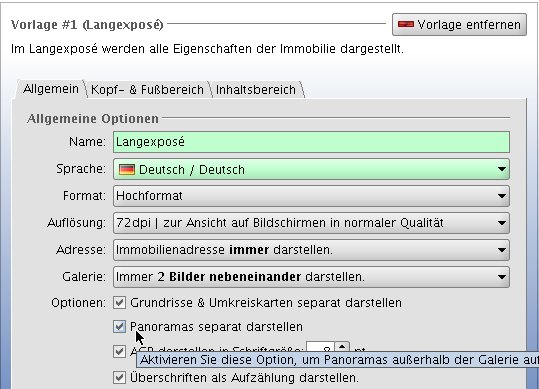Open the Sprache dropdown showing Deutsch / Deutsch
Screen dimensions: 539x389
[x=311, y=169]
